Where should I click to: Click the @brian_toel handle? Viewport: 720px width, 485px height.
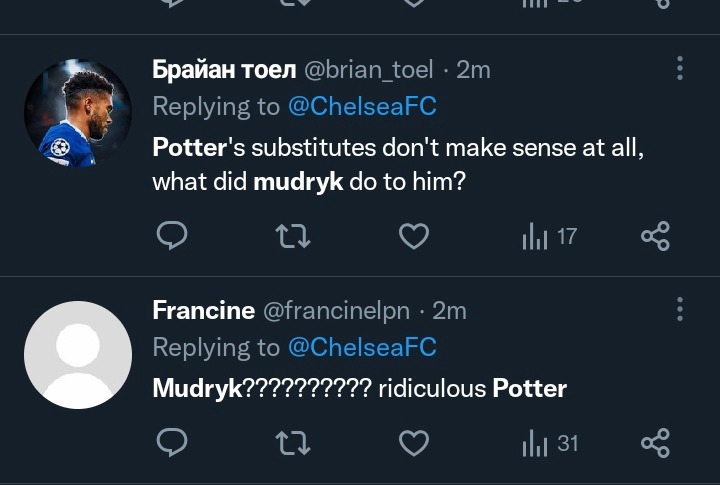click(368, 69)
